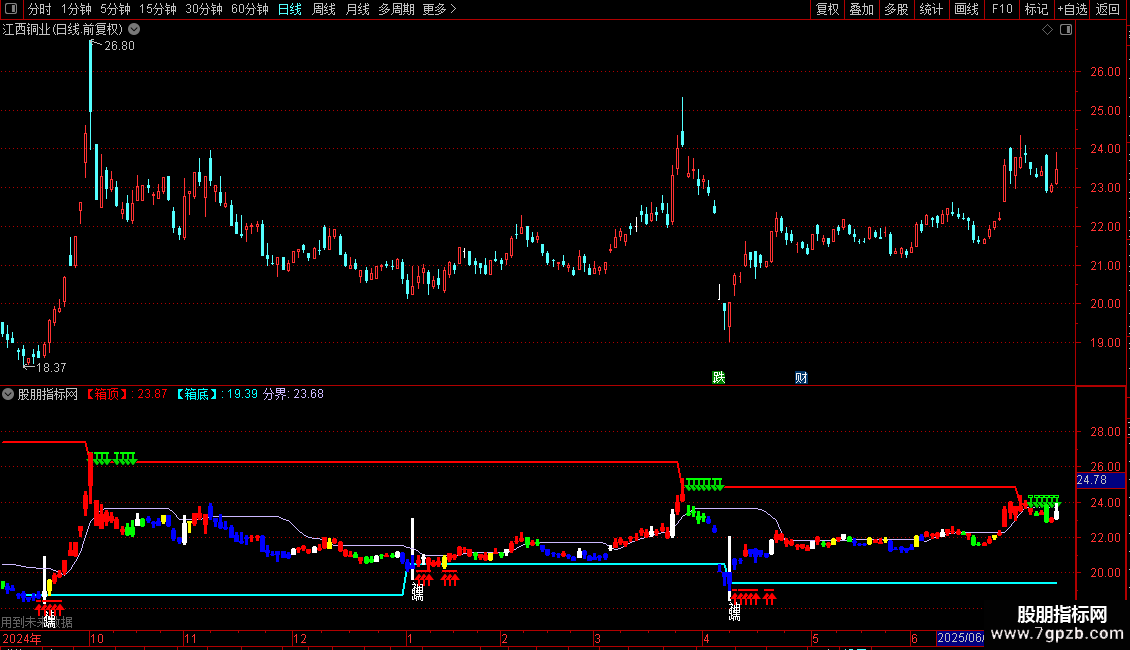The height and width of the screenshot is (650, 1130).
Task: Click the 复权 button
Action: pos(827,9)
